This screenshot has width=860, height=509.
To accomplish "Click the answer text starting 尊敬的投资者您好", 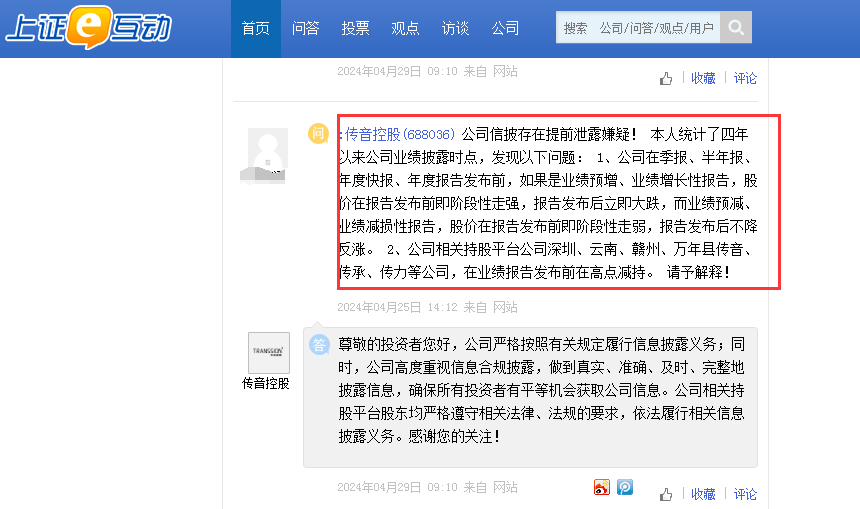I will (541, 390).
